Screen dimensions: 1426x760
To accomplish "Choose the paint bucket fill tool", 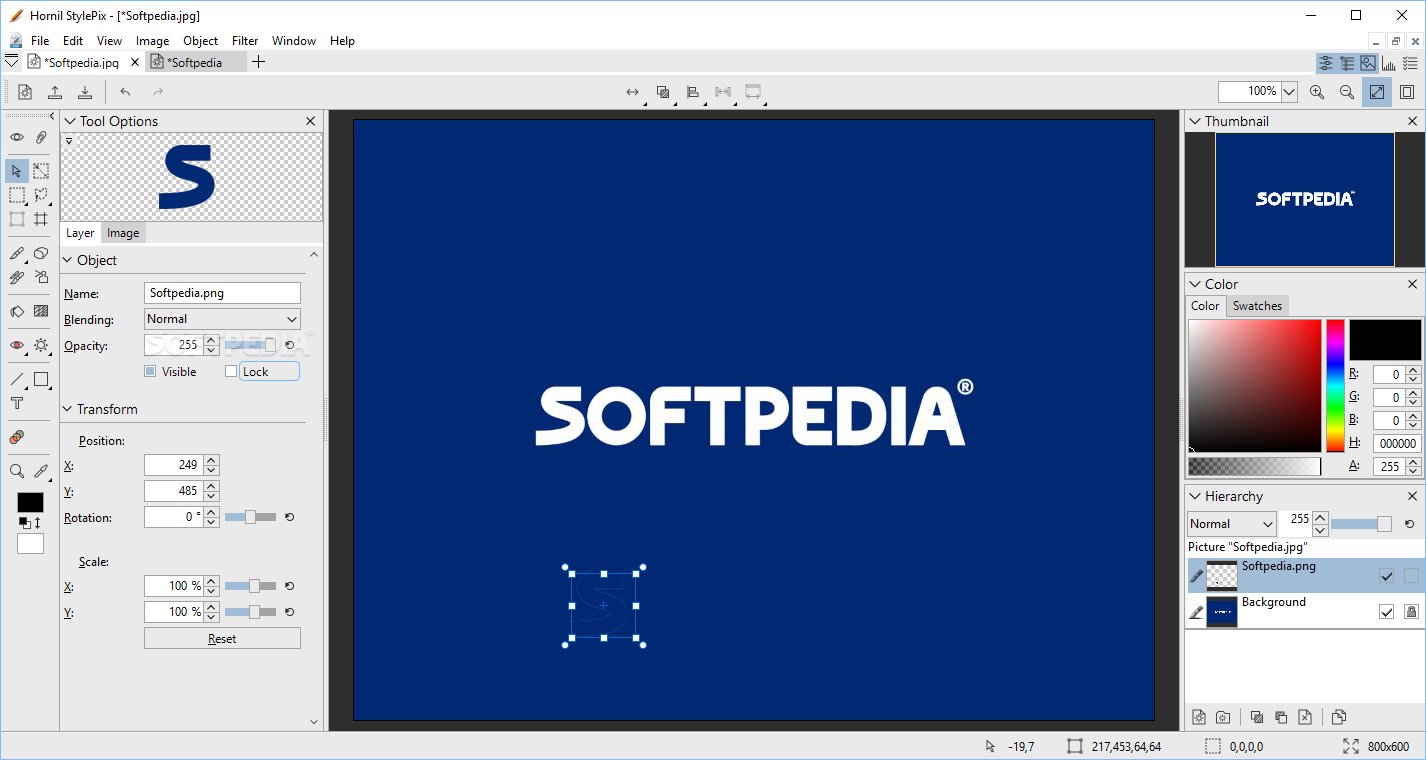I will 17,311.
